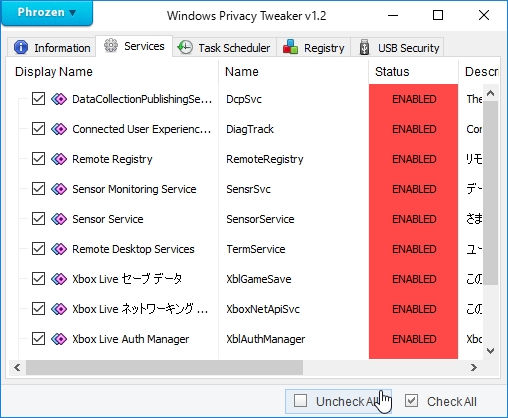Click the icon beside Xbox Live Auth Manager
This screenshot has width=508, height=418.
59,339
